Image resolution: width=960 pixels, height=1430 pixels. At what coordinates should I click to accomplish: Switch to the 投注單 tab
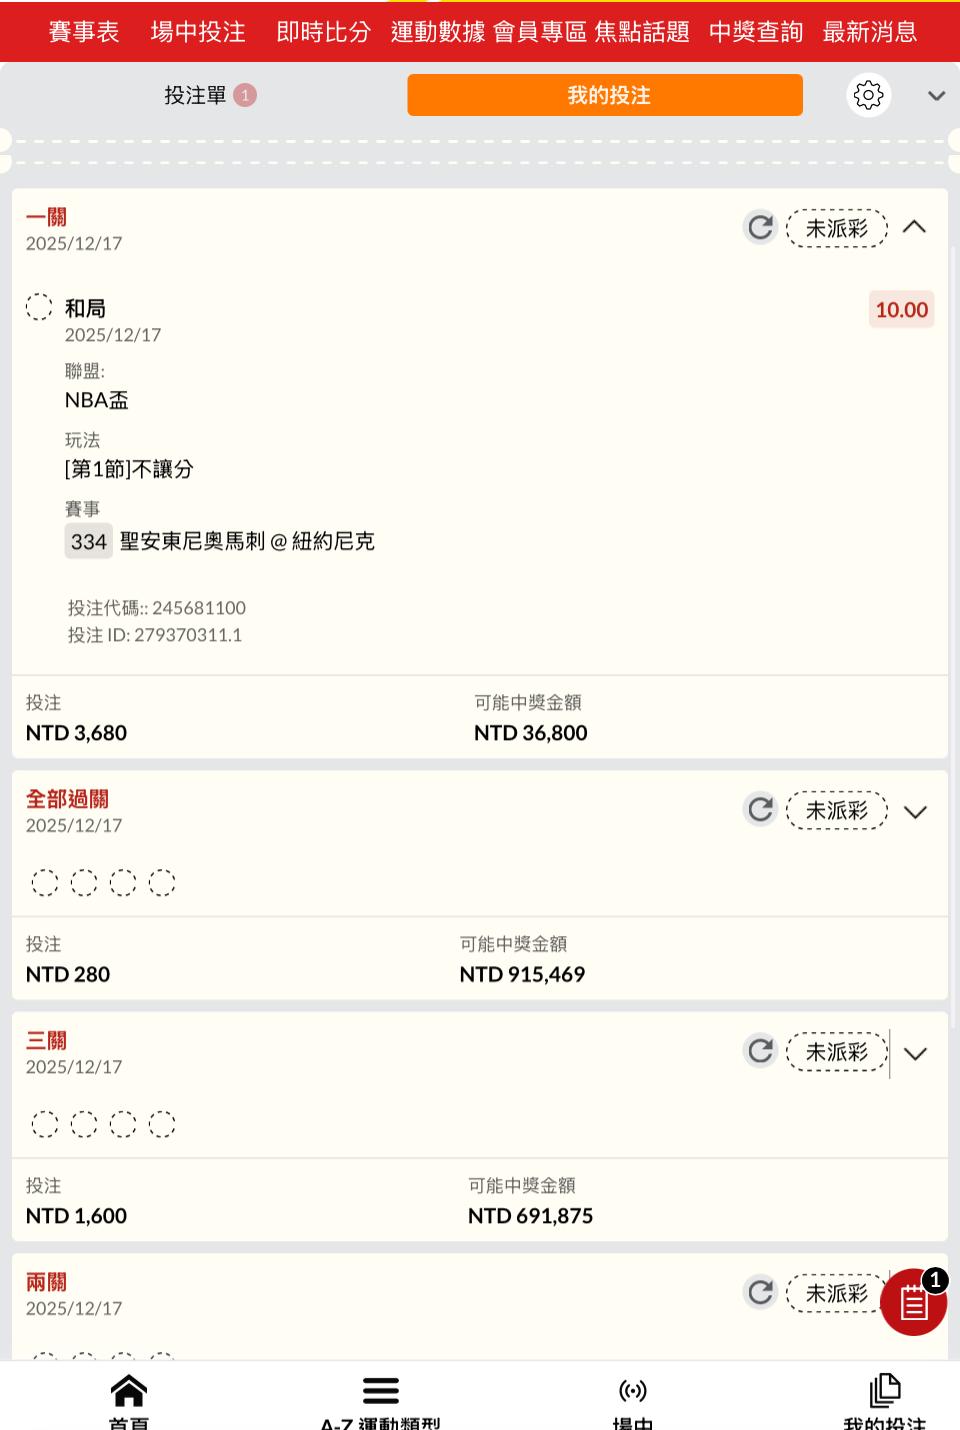click(x=196, y=95)
